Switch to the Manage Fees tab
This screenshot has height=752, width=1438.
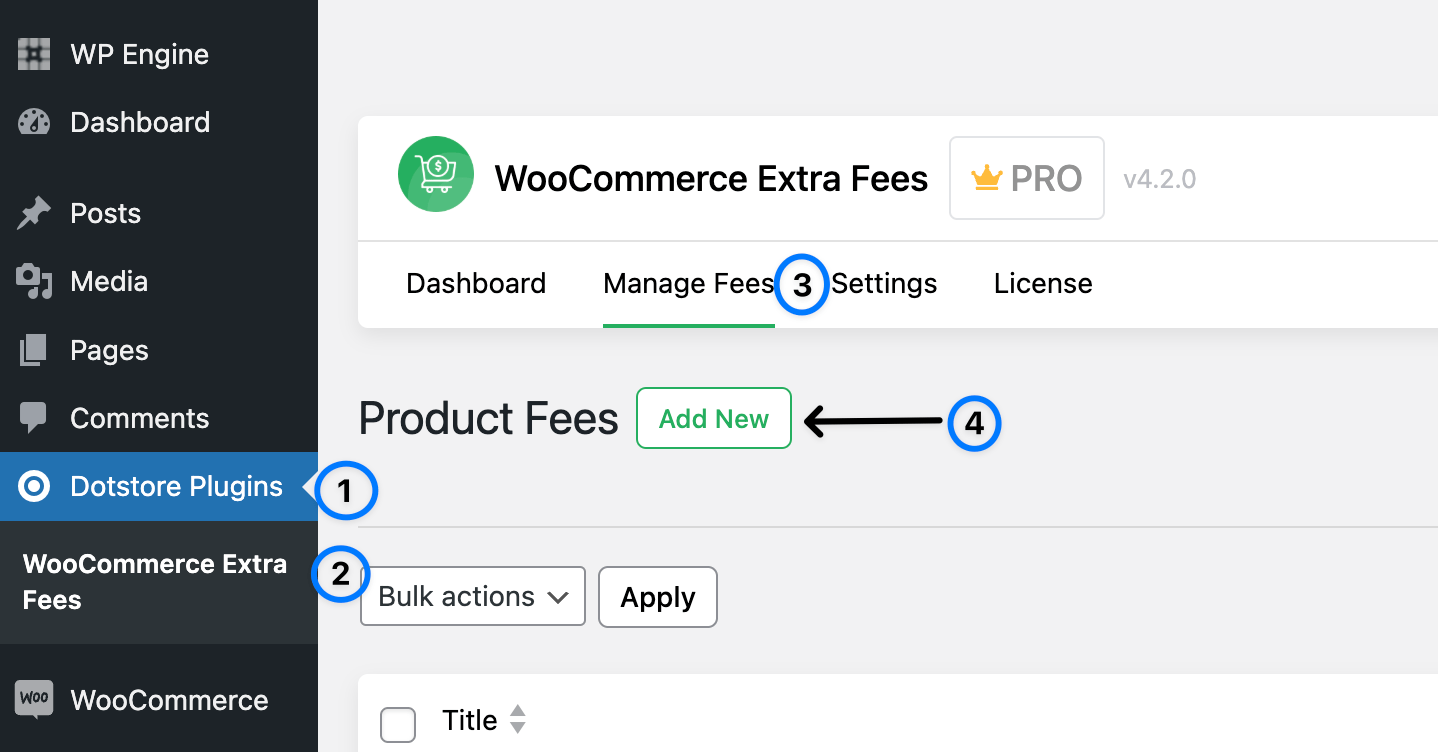[688, 284]
